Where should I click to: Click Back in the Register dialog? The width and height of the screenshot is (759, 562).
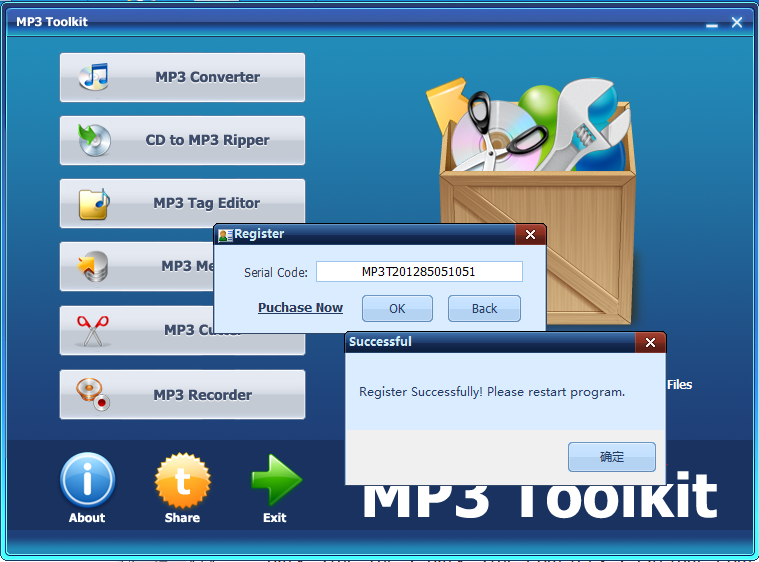(x=485, y=308)
